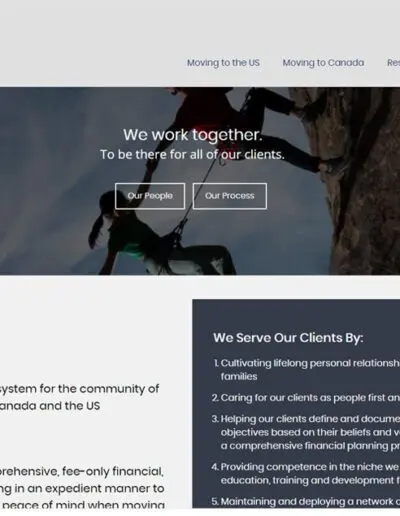Click the 'fee-only financial' text line

click(82, 472)
